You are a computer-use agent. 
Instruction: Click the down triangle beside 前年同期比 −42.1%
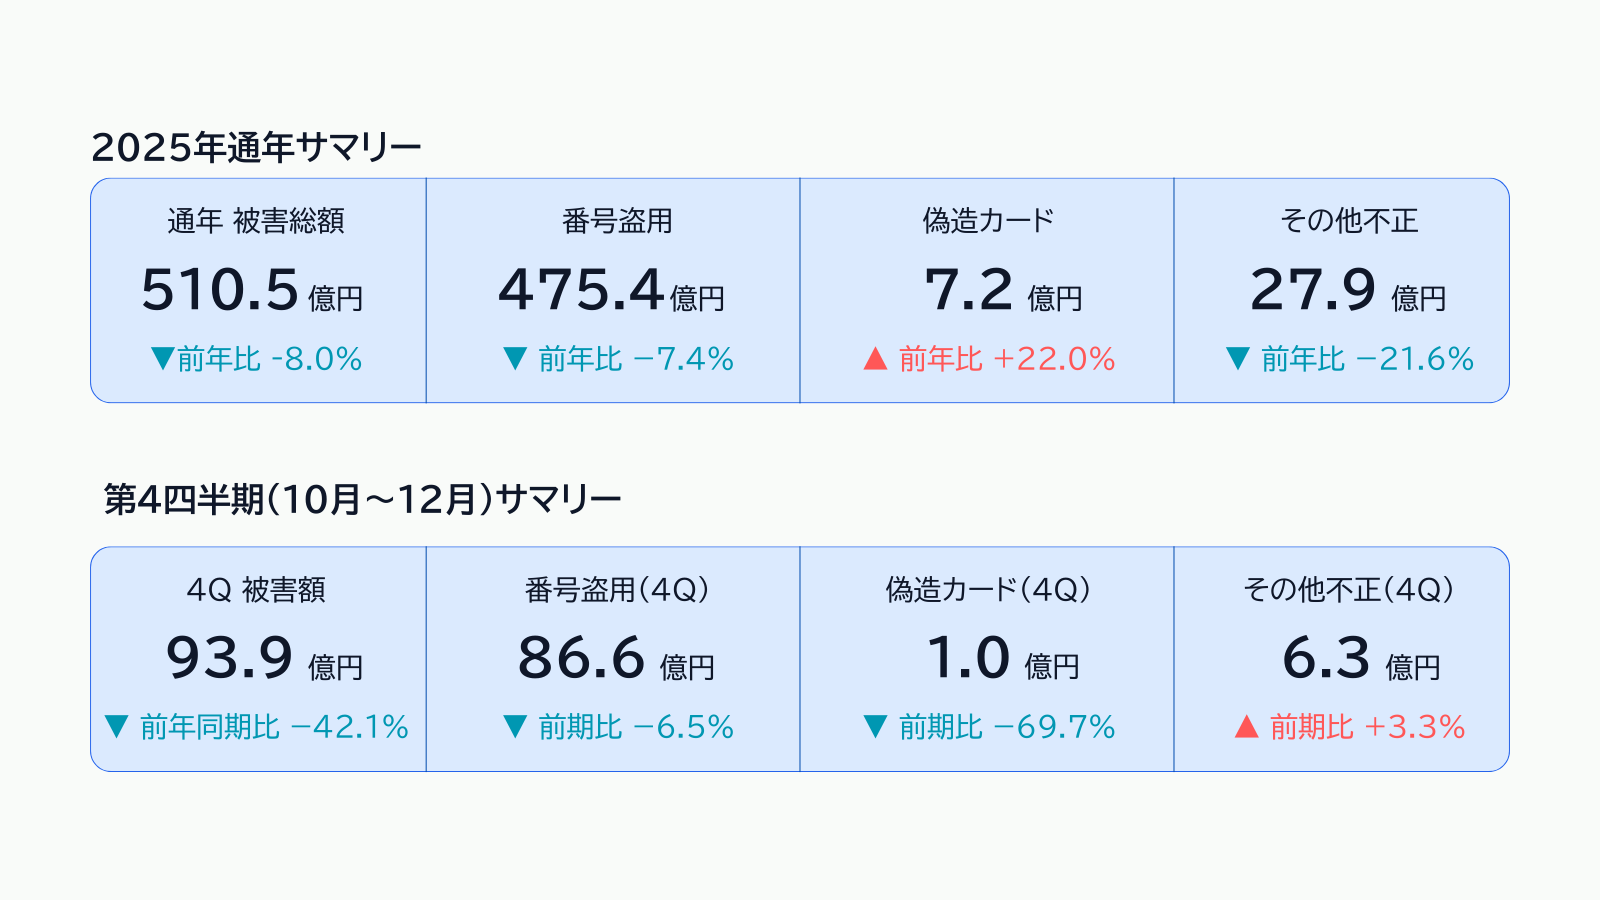(x=116, y=727)
